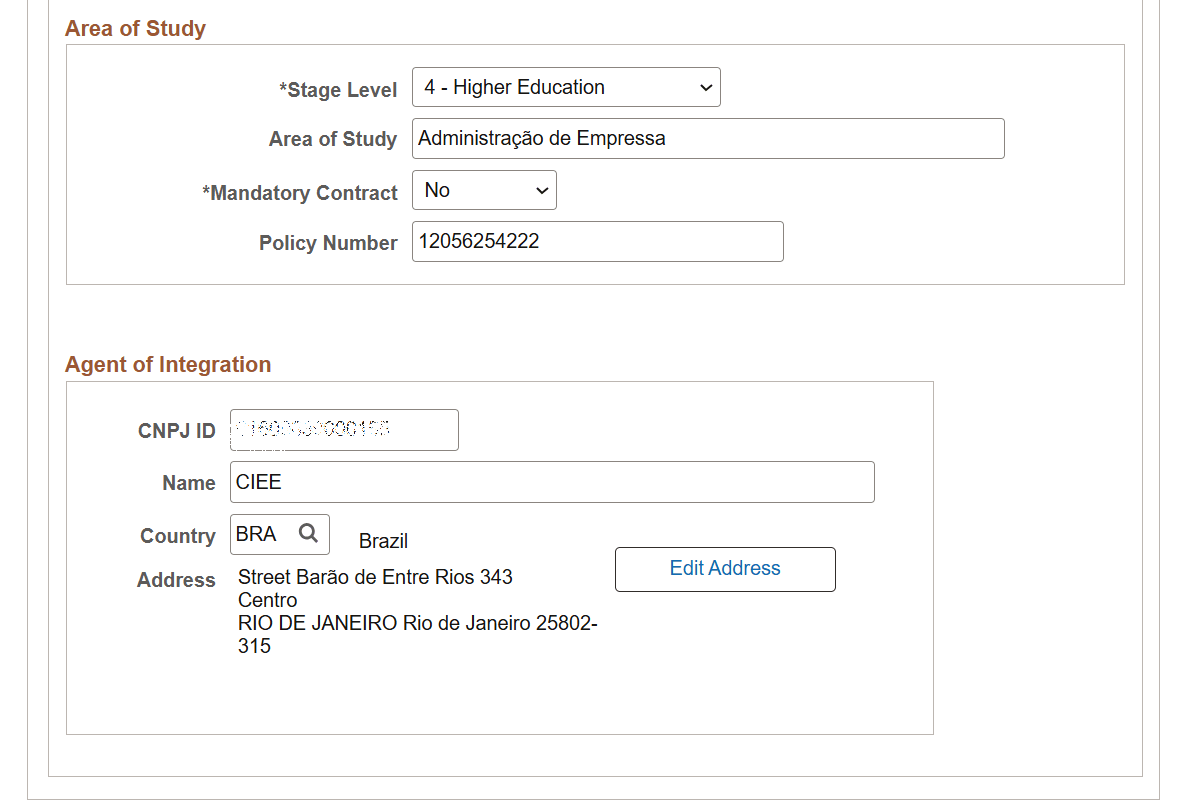Choose a different value for Mandatory Contract

pos(484,190)
